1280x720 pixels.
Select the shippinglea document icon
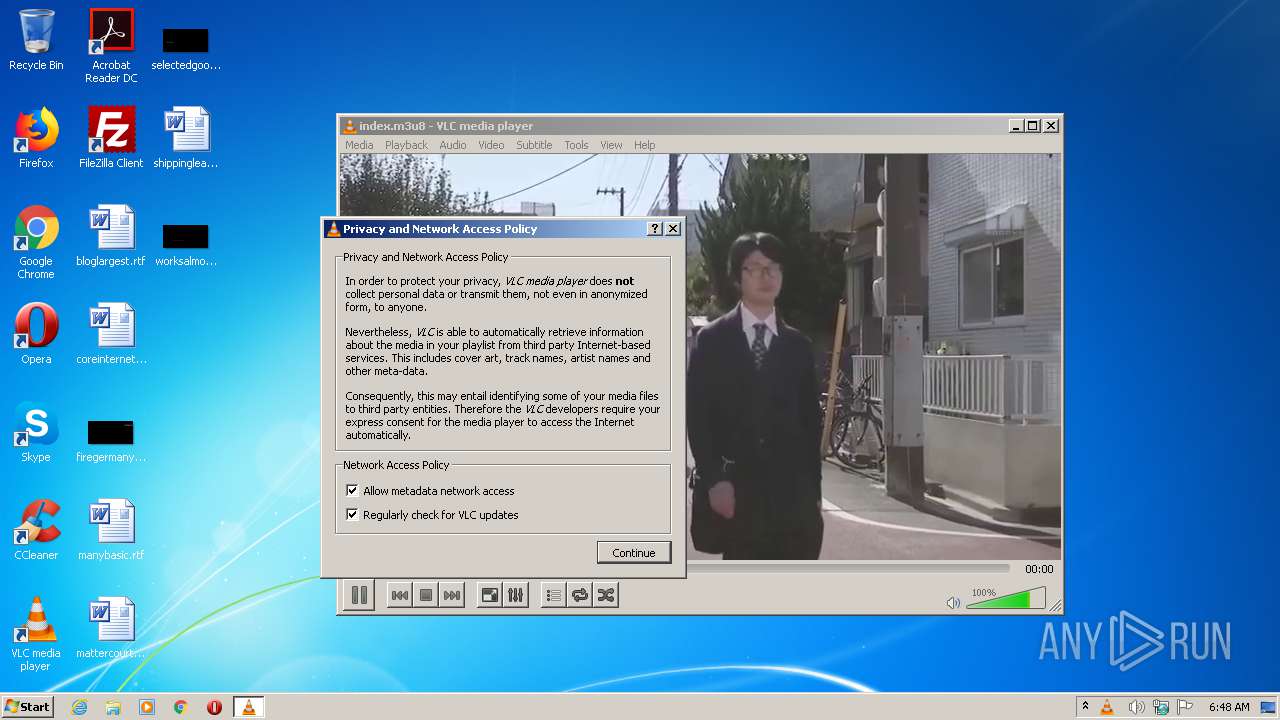[x=186, y=138]
